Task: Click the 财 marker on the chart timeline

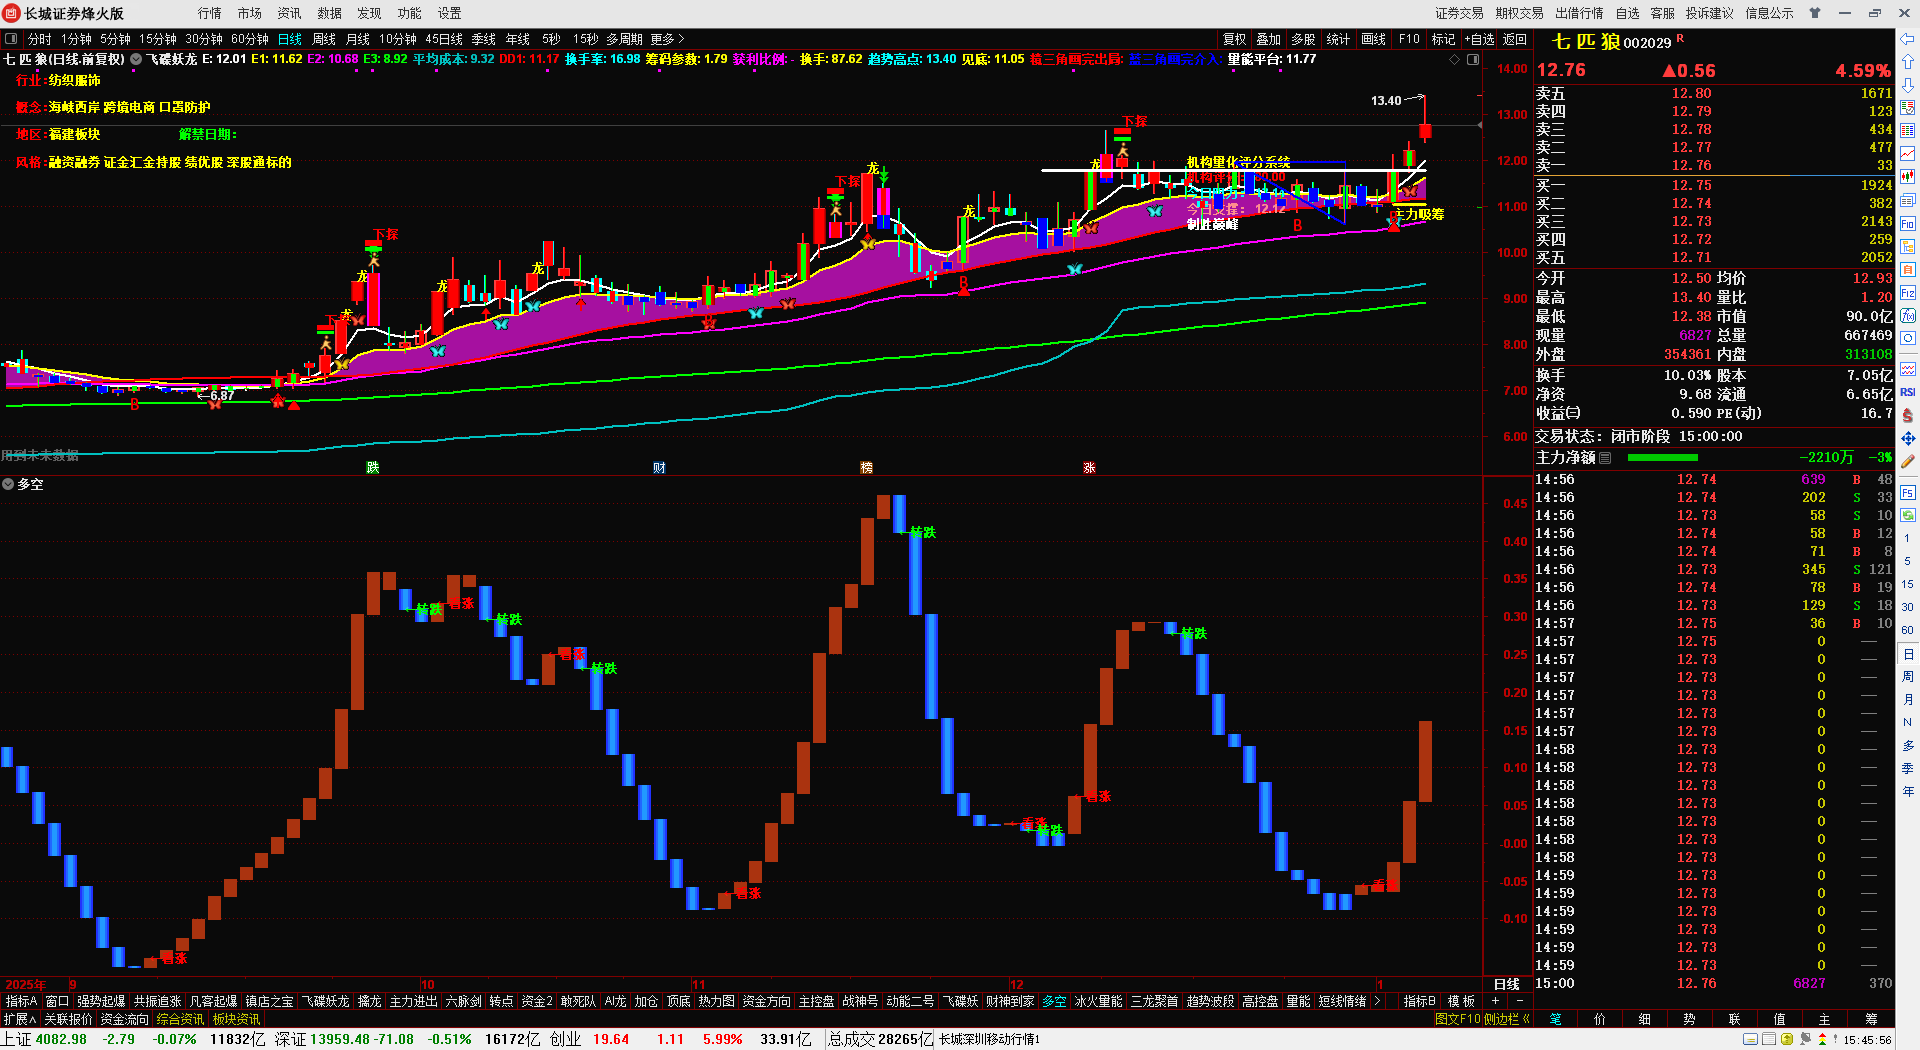Action: point(659,468)
